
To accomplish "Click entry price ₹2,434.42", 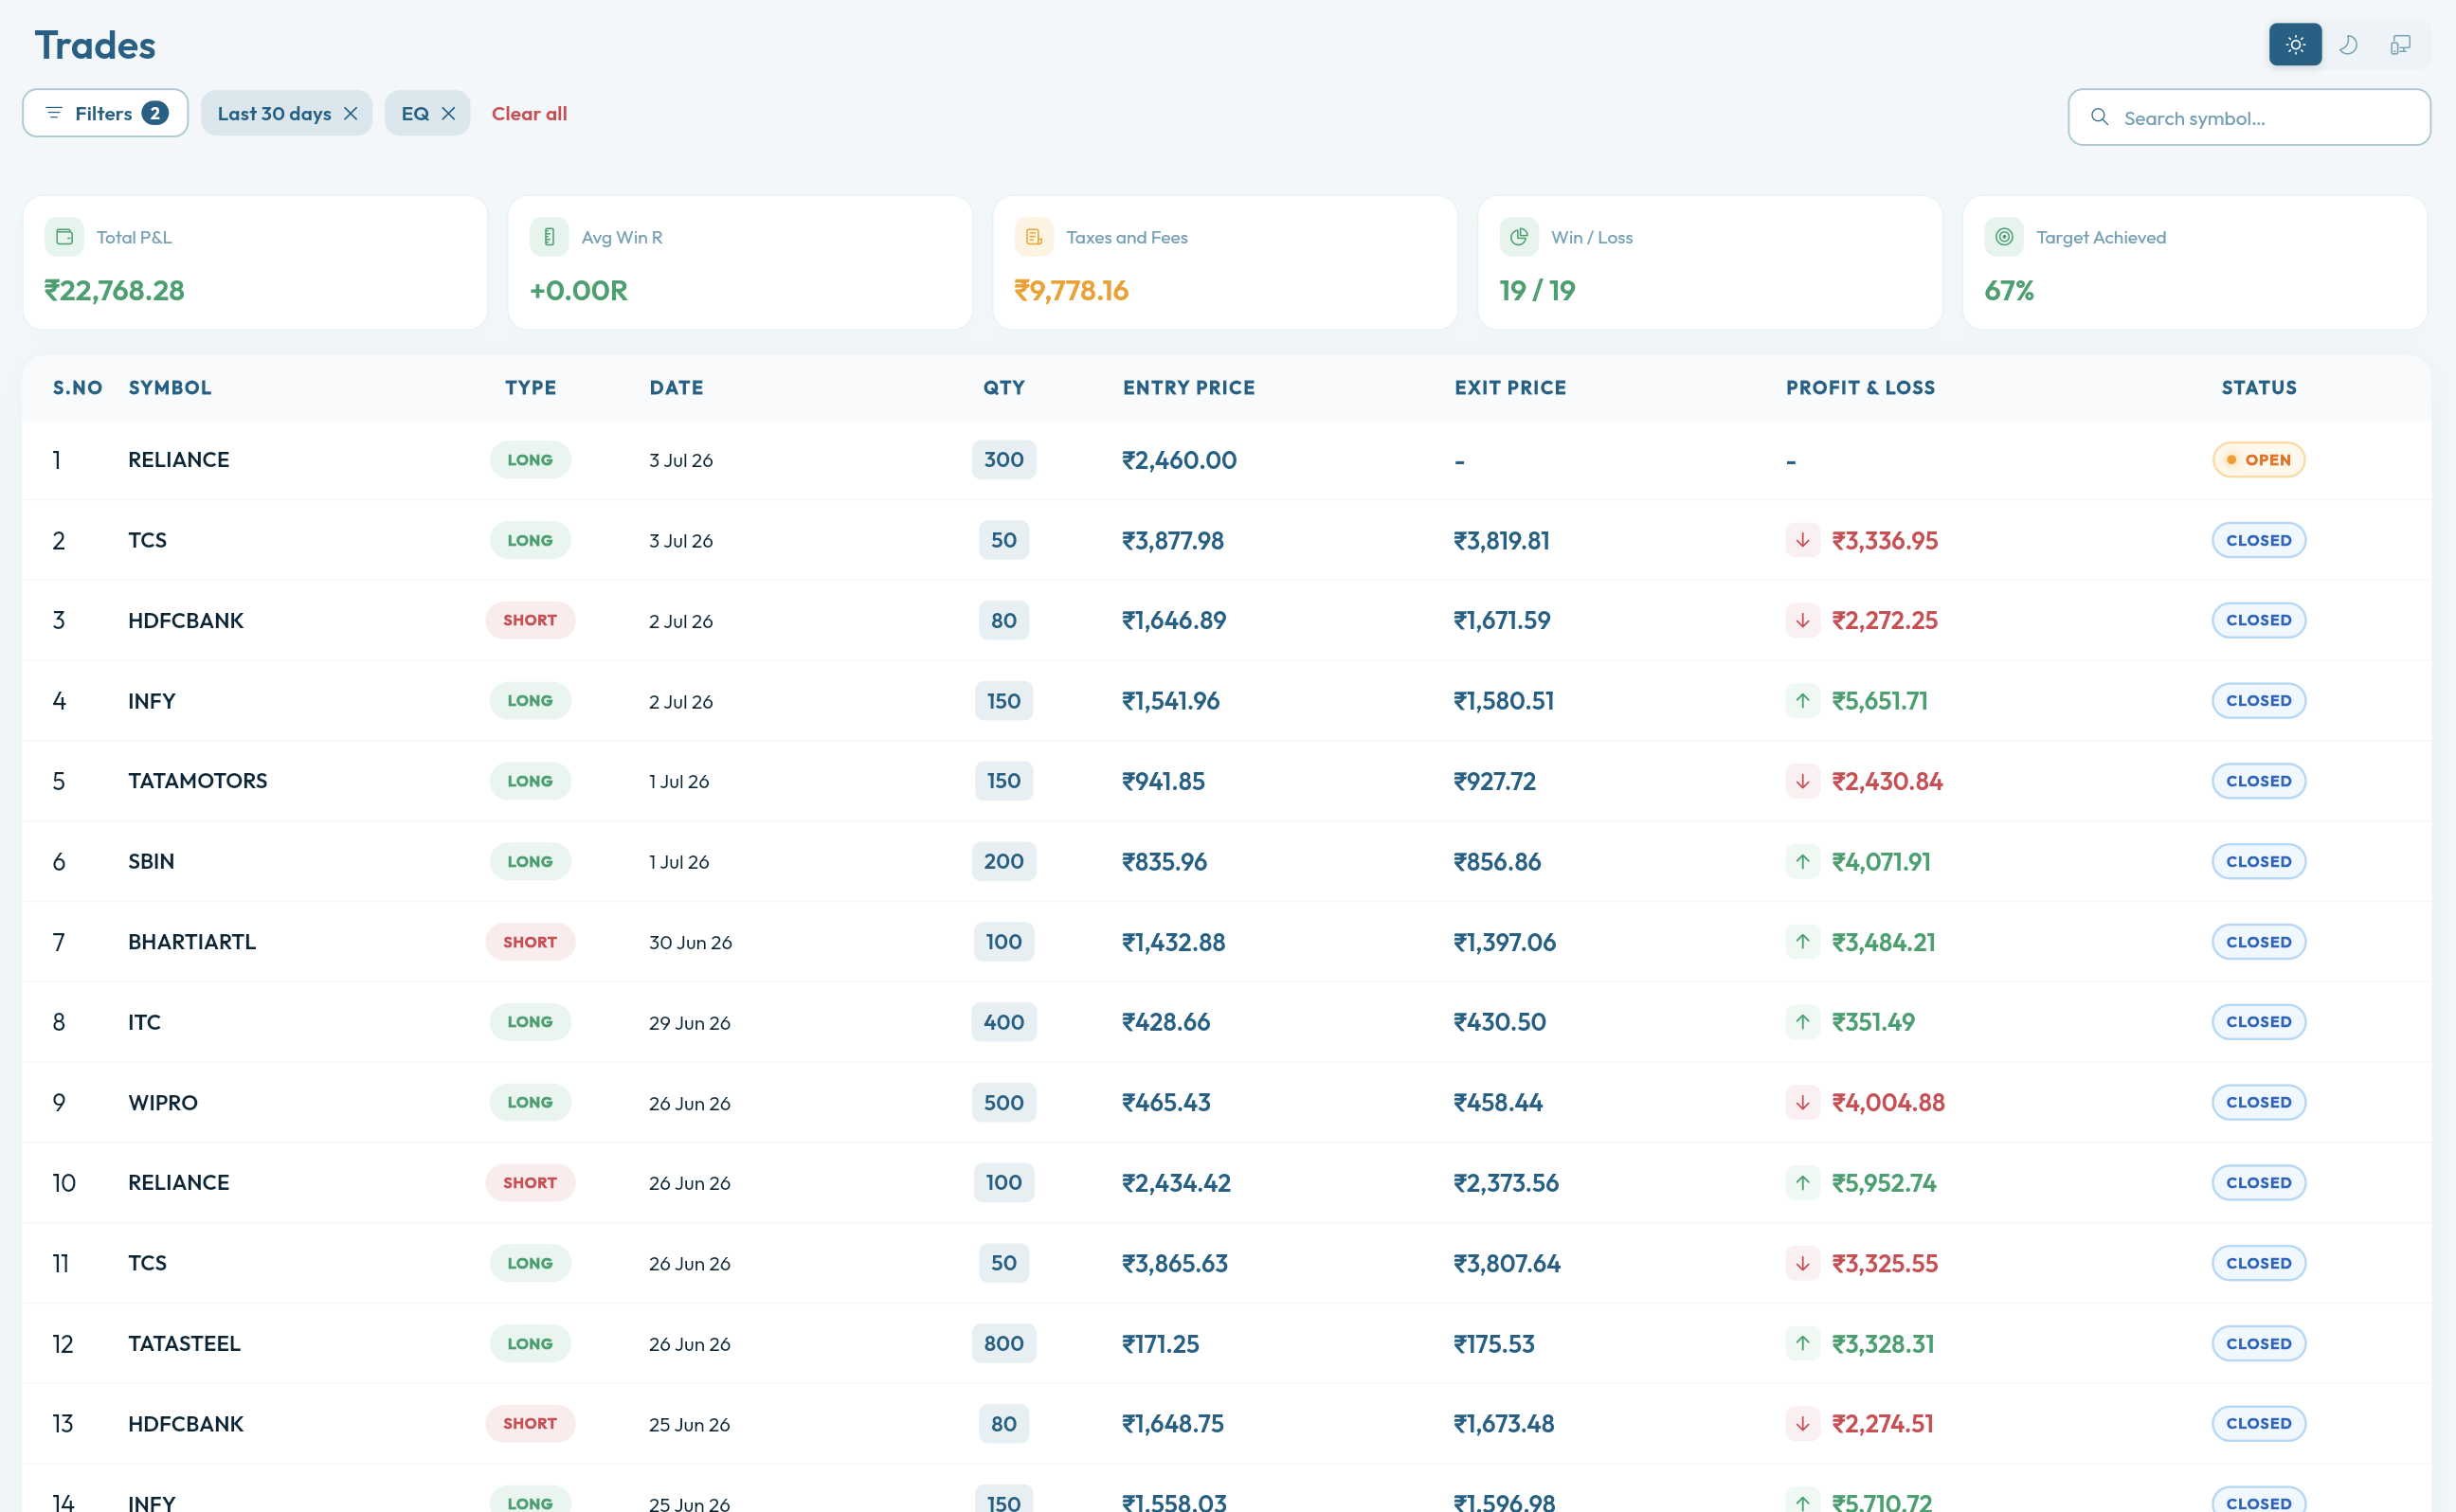I will click(x=1176, y=1183).
